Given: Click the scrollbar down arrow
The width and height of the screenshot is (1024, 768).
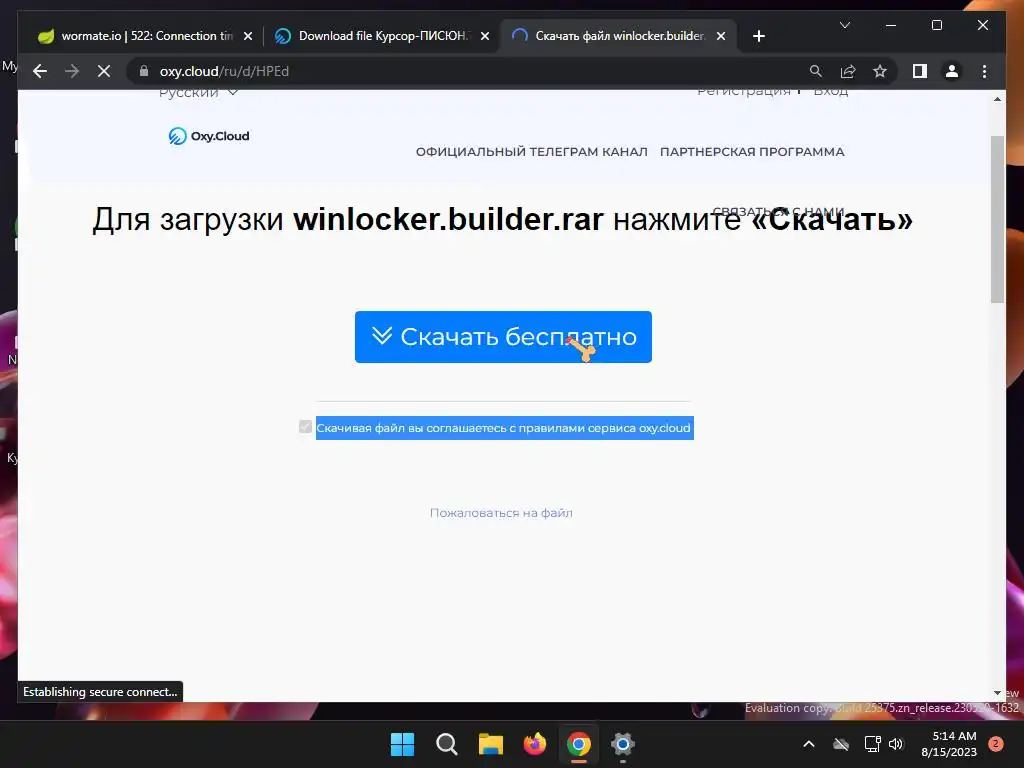Looking at the screenshot, I should (x=997, y=693).
